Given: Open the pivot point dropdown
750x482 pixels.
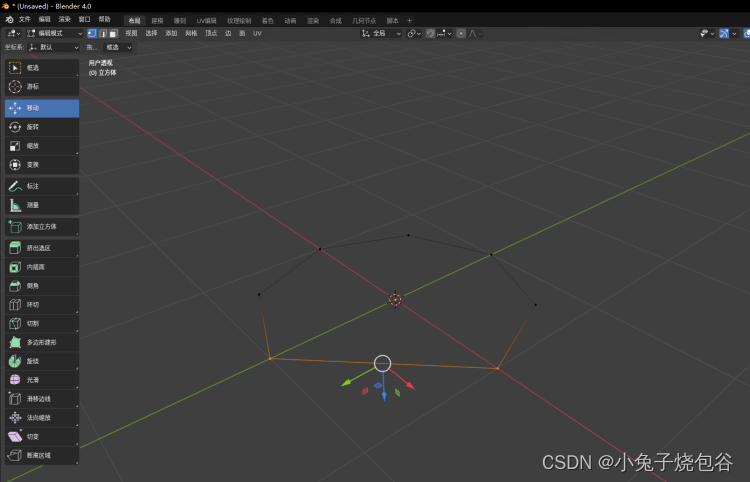Looking at the screenshot, I should click(x=414, y=33).
